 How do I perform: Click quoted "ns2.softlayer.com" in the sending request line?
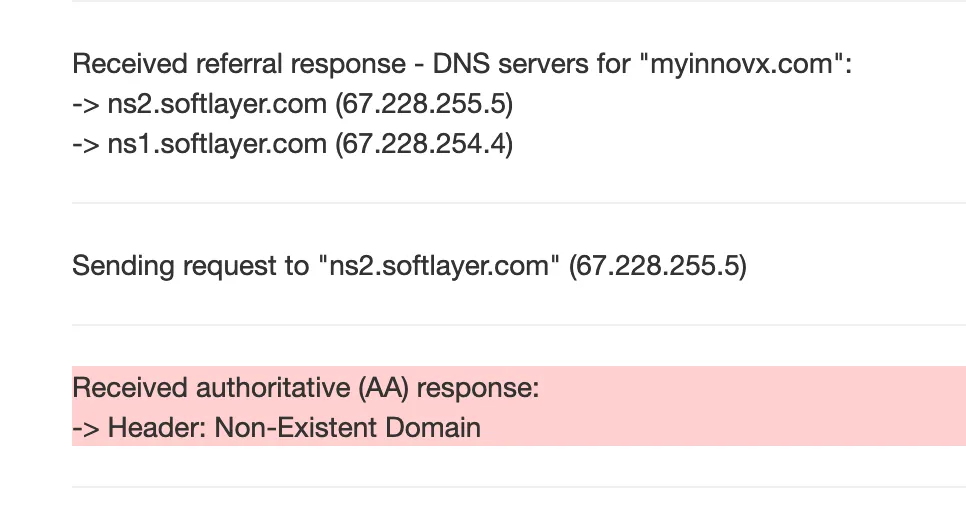point(438,266)
